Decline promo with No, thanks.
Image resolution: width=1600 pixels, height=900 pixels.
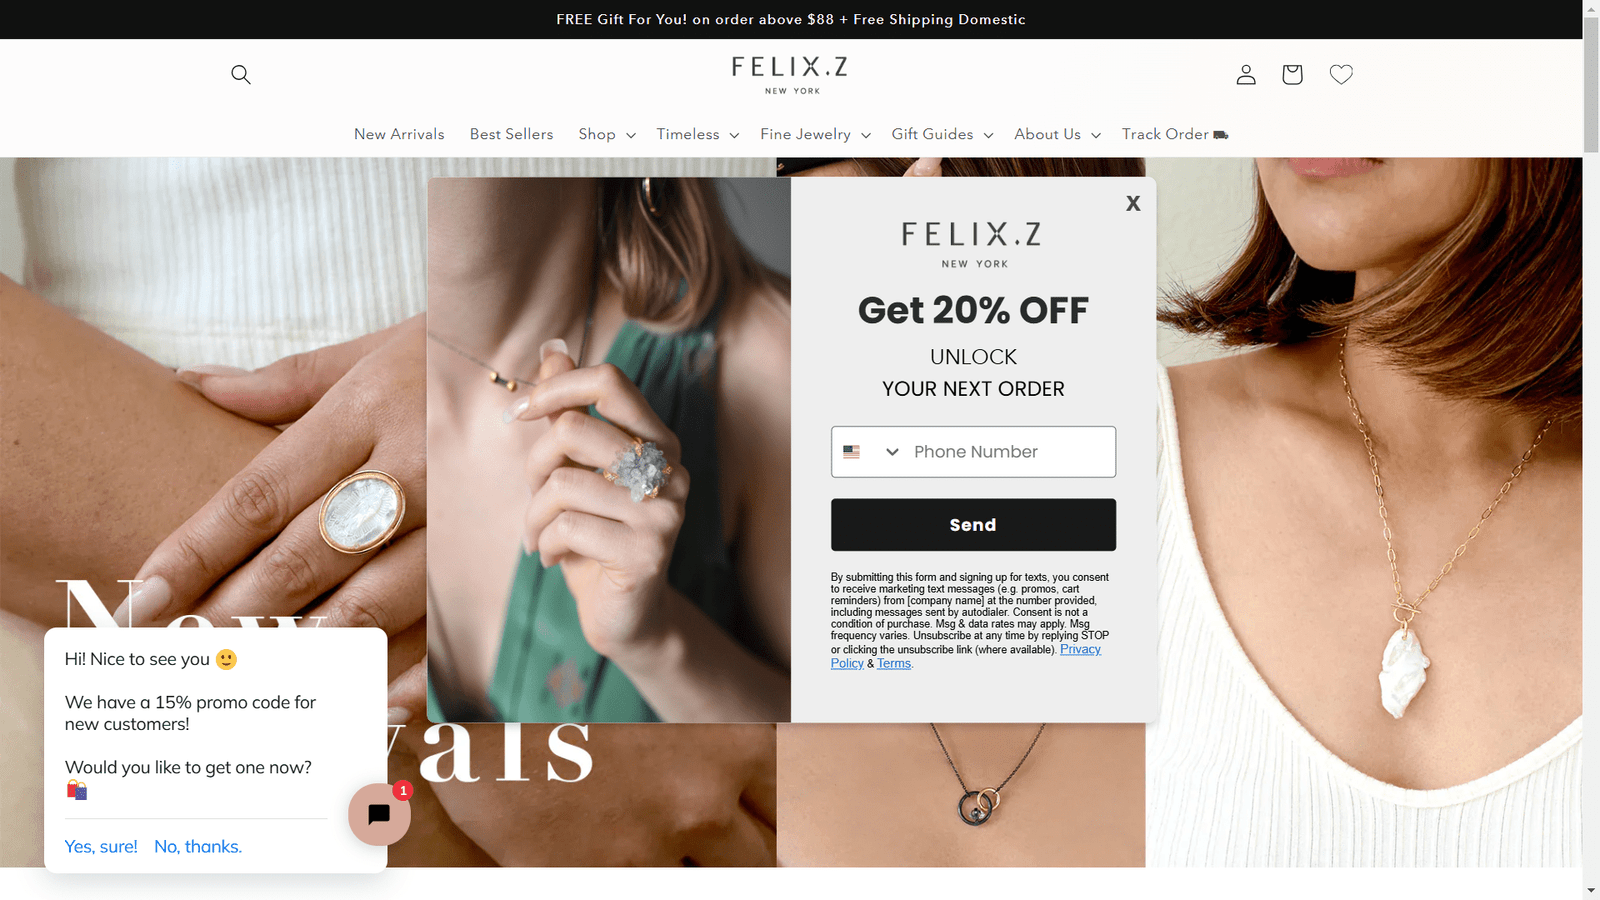(x=198, y=846)
